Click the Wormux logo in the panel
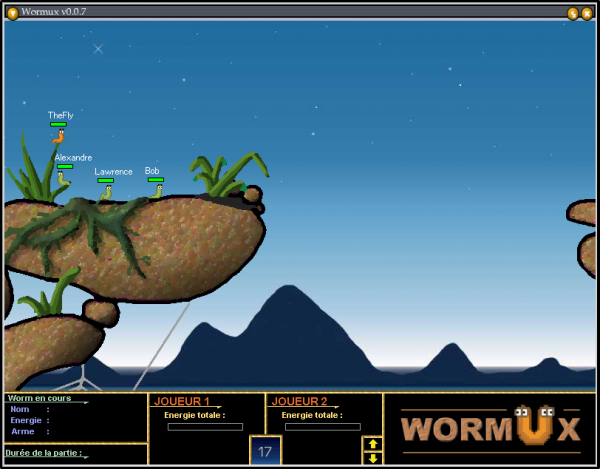The width and height of the screenshot is (600, 469). pos(490,428)
